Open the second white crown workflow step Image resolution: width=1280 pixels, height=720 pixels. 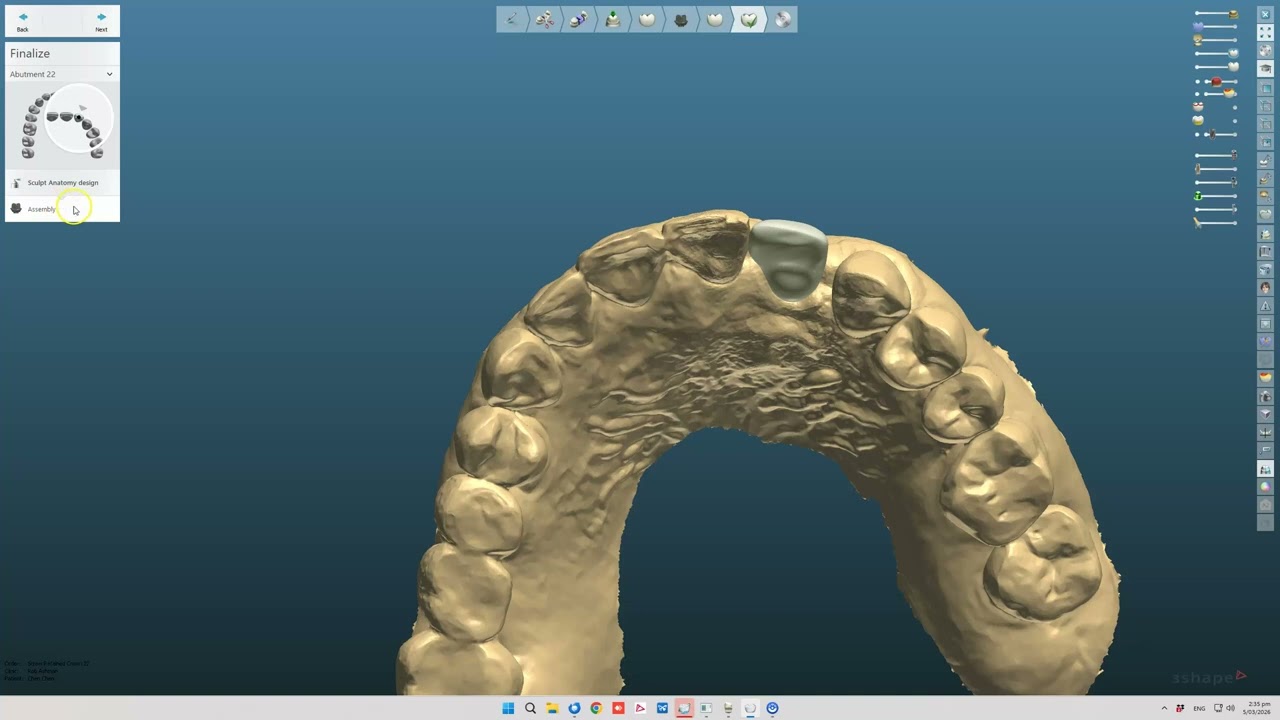point(715,19)
